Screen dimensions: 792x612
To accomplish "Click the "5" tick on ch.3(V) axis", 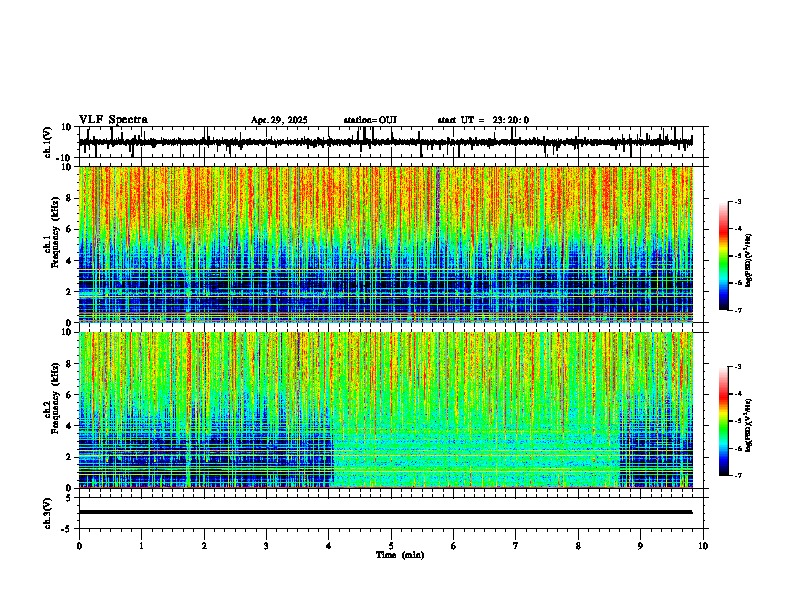I will tap(69, 498).
